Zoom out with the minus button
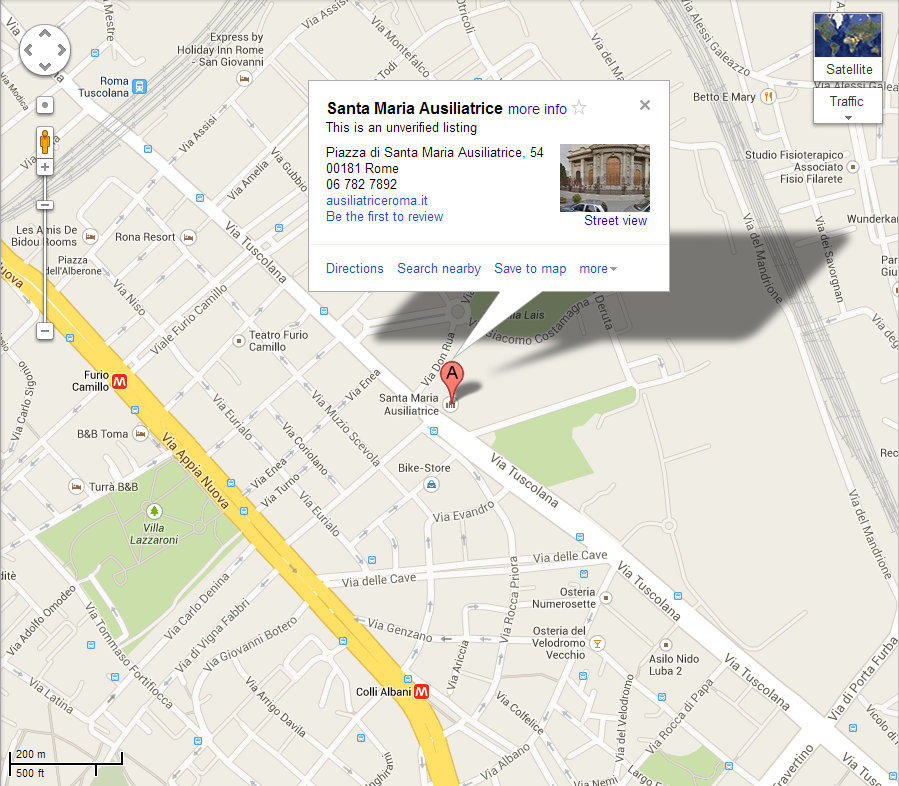This screenshot has height=786, width=899. [x=45, y=331]
